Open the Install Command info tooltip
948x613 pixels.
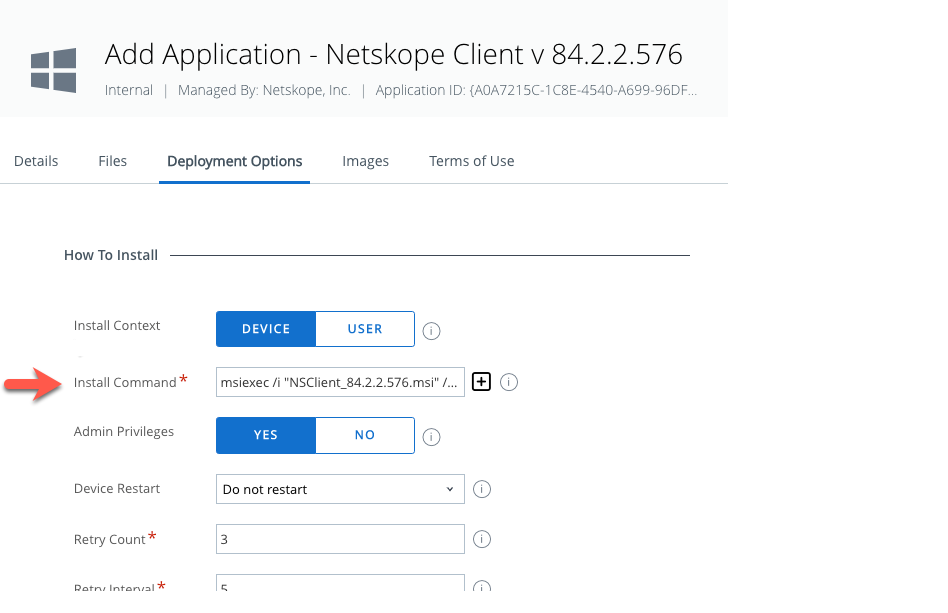(x=509, y=382)
